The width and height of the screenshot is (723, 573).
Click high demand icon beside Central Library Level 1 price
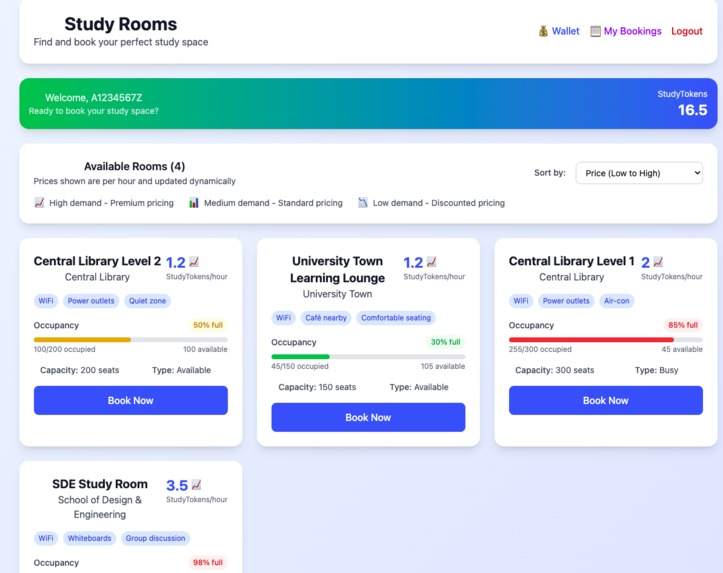coord(658,262)
